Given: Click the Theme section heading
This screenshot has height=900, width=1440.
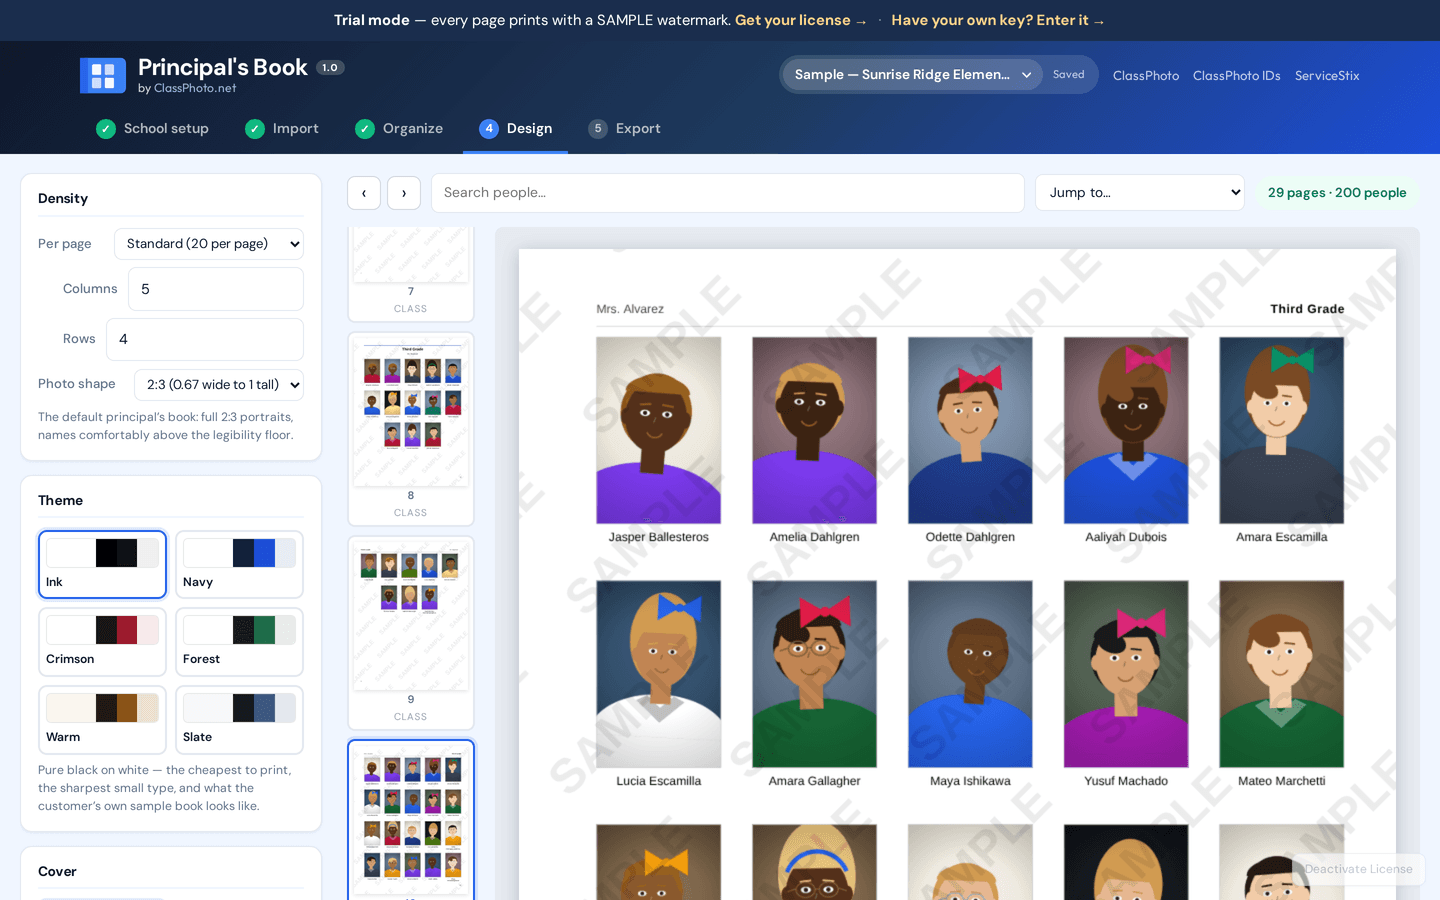Looking at the screenshot, I should tap(60, 501).
